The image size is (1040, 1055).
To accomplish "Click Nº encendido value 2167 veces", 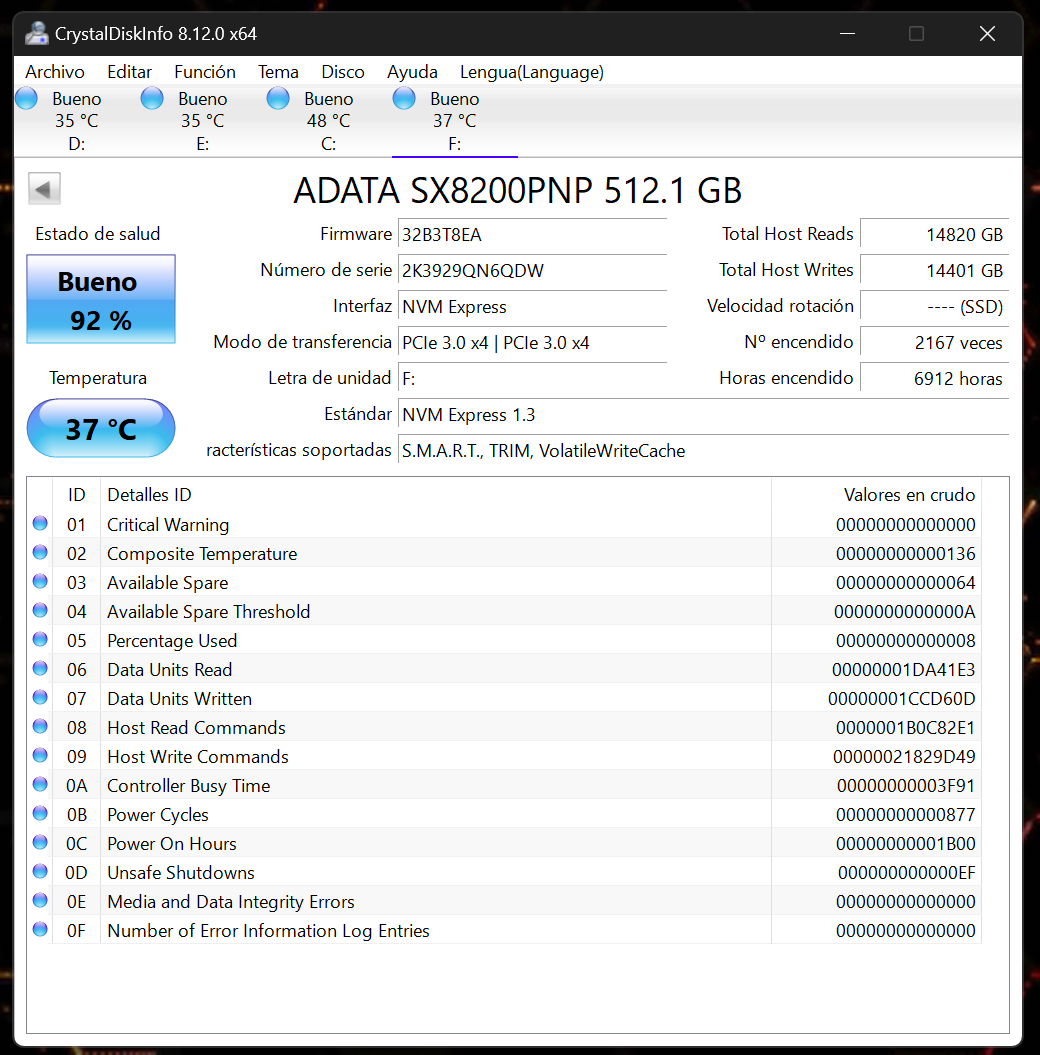I will click(x=934, y=343).
